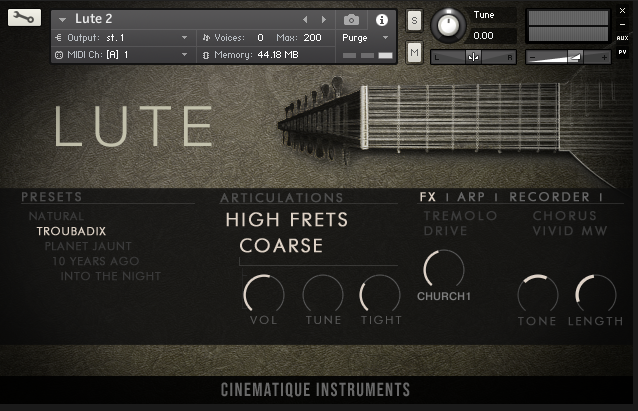This screenshot has width=638, height=411.
Task: Click the output volume slider
Action: tap(568, 57)
